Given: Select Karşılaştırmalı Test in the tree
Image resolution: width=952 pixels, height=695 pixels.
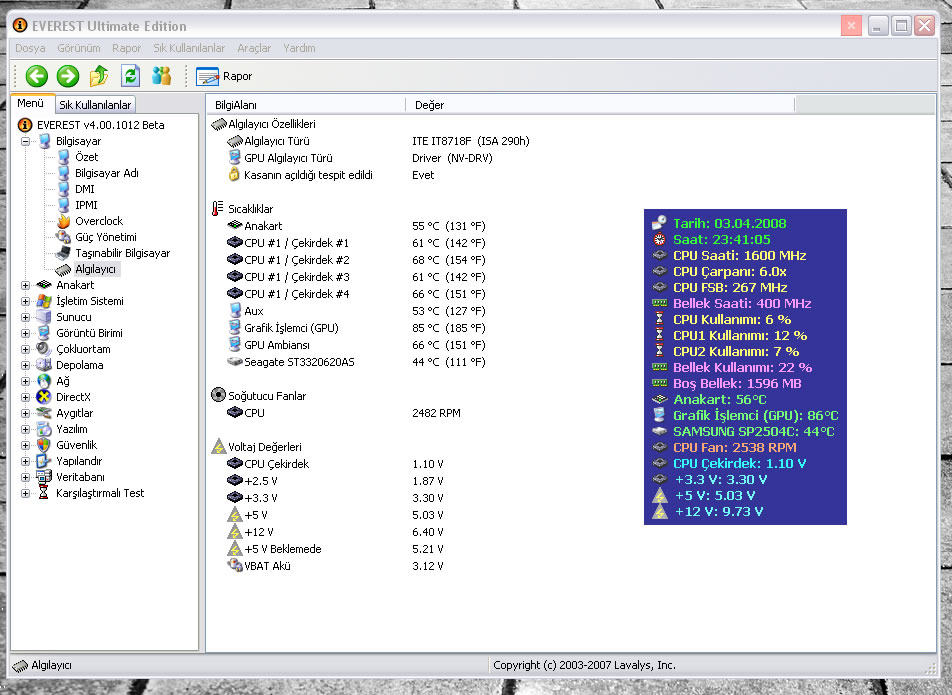Looking at the screenshot, I should (x=99, y=493).
